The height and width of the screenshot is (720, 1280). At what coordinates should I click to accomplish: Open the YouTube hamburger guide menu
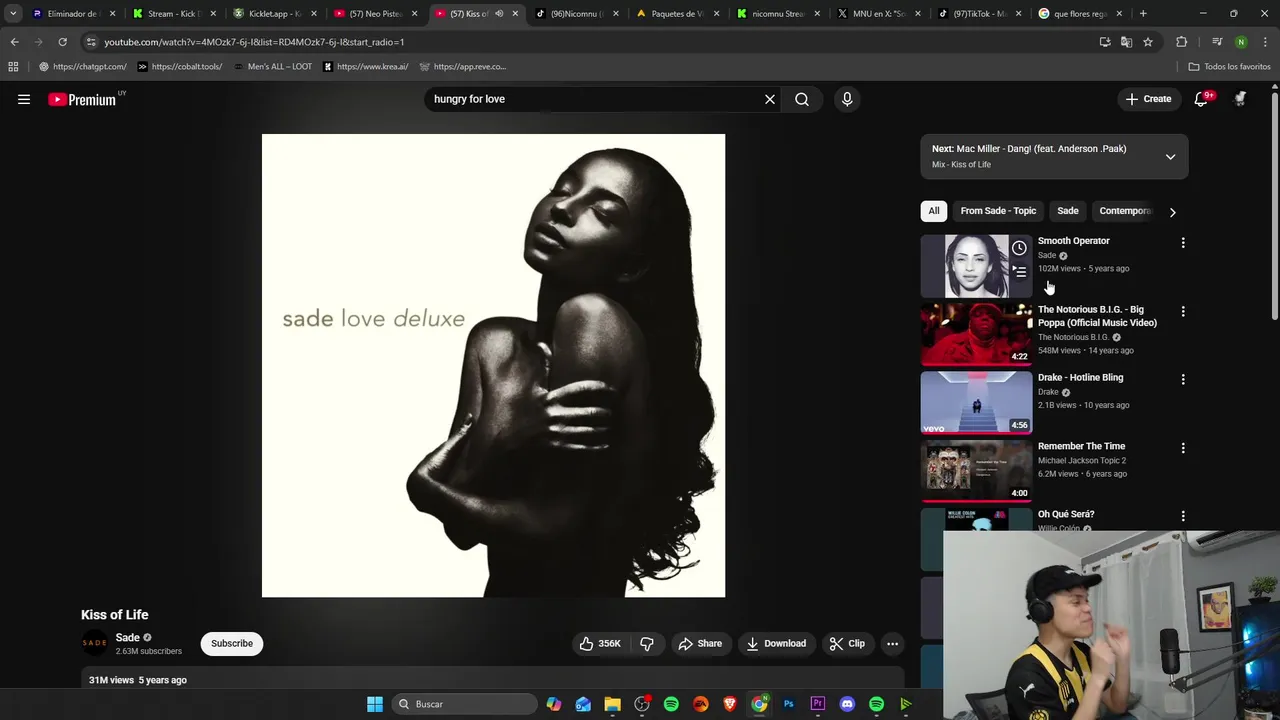24,99
